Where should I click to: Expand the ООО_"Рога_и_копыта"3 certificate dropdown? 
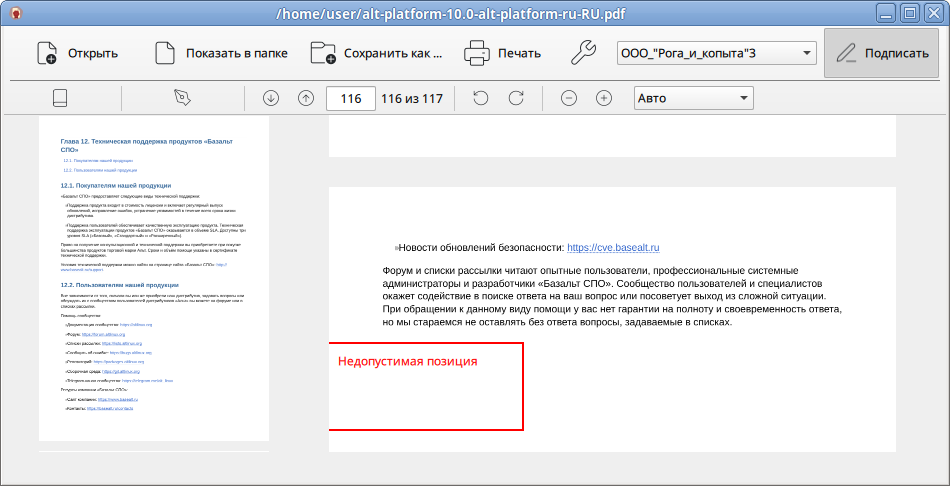pos(716,53)
